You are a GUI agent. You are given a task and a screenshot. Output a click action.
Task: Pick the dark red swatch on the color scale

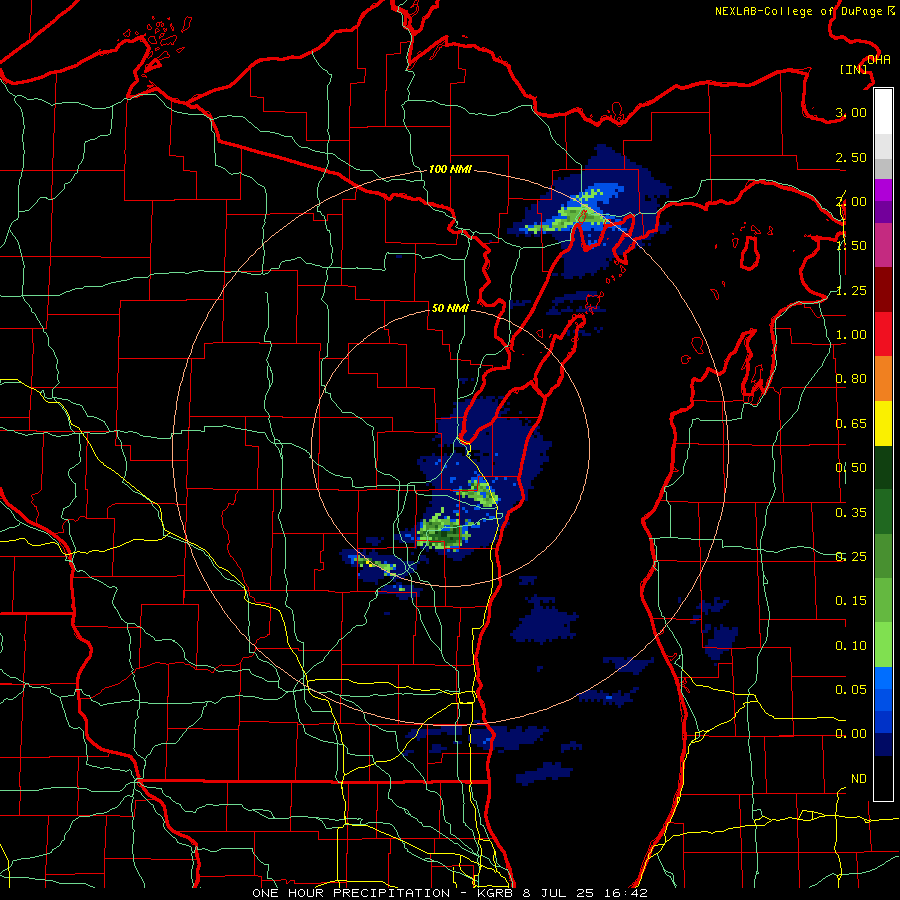click(x=883, y=290)
